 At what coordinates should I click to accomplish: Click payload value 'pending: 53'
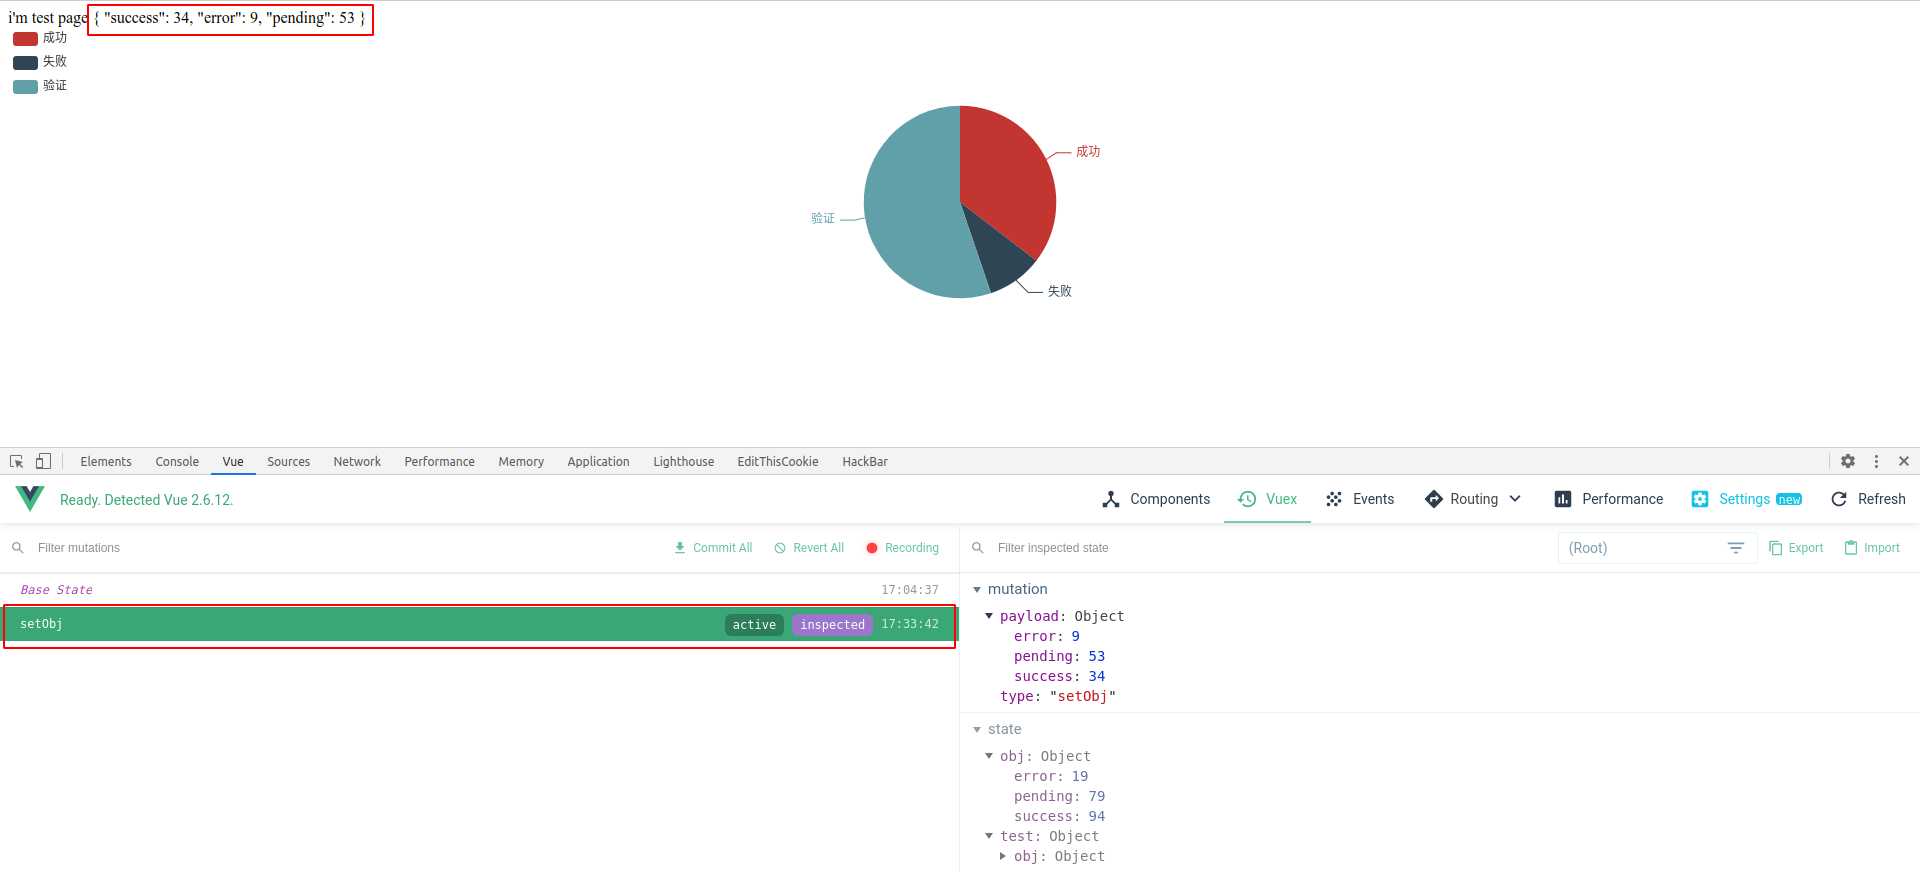[x=1059, y=656]
